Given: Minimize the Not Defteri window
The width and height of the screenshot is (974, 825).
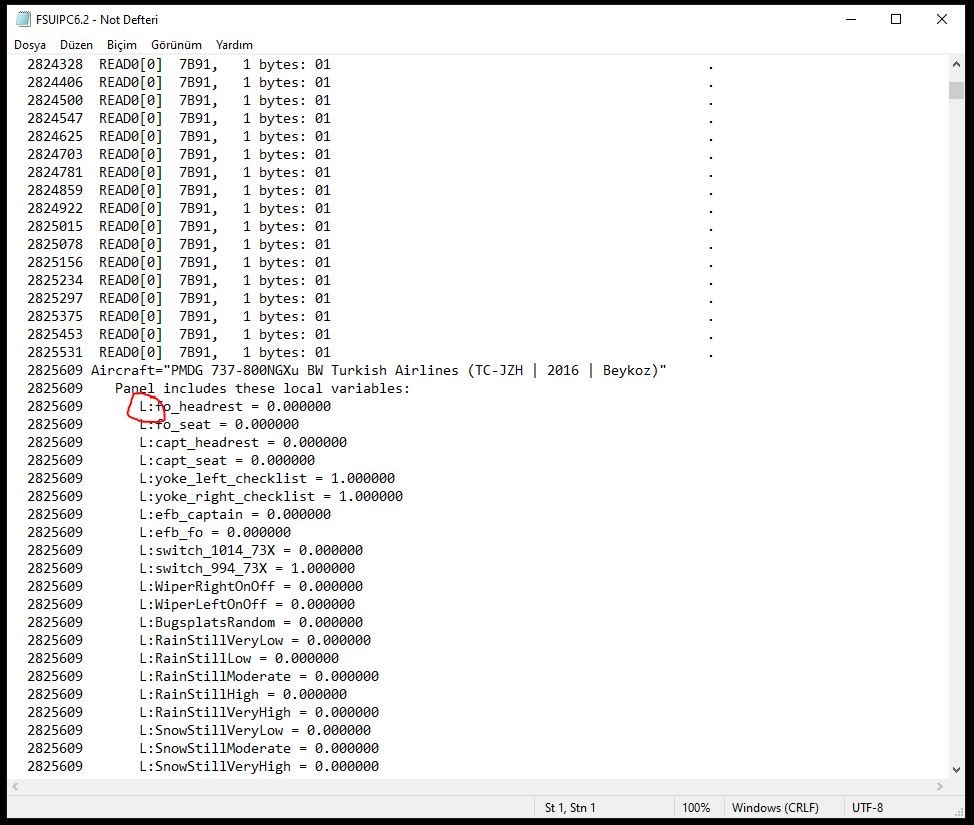Looking at the screenshot, I should (x=851, y=19).
